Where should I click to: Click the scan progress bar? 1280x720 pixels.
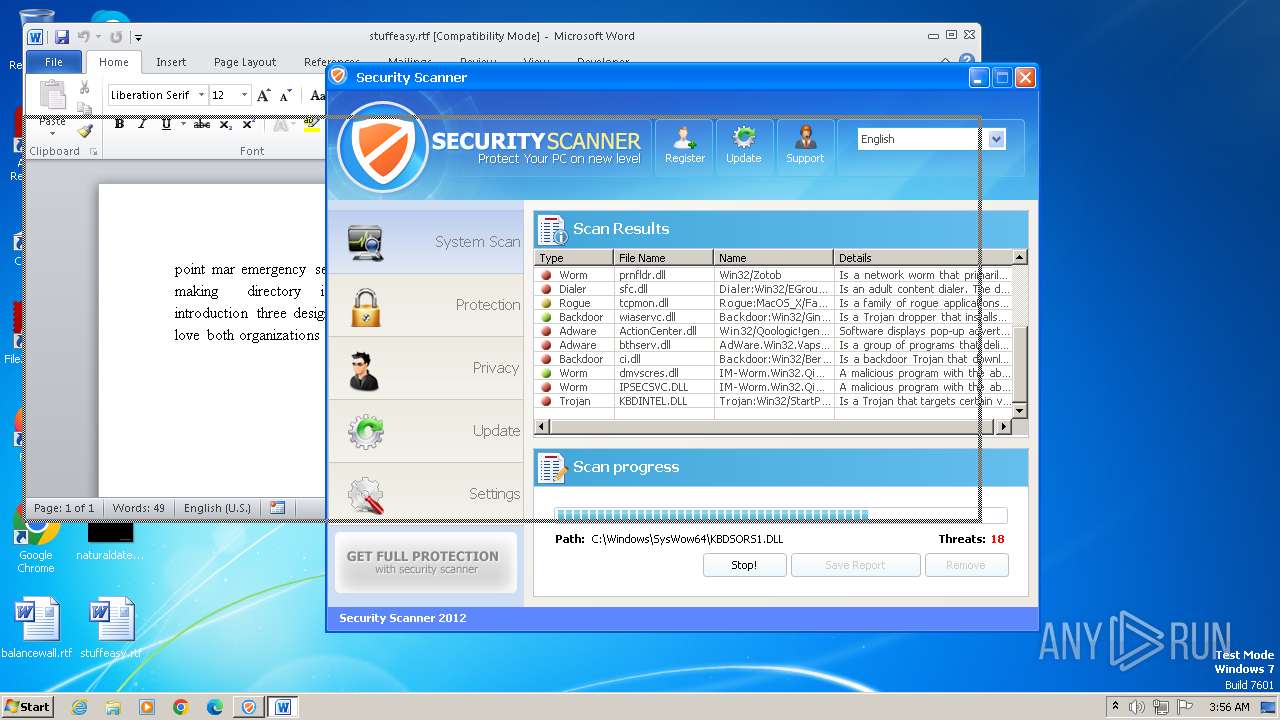pyautogui.click(x=781, y=515)
